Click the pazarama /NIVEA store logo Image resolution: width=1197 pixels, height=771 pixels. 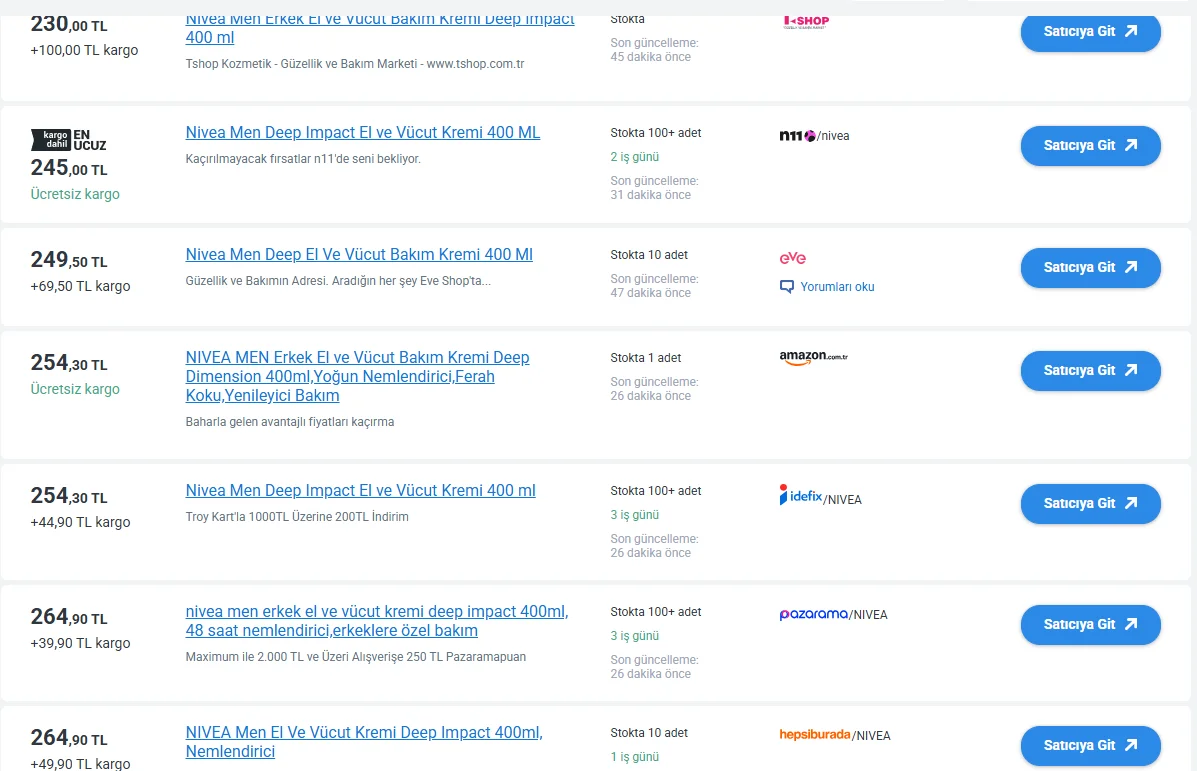(x=833, y=615)
